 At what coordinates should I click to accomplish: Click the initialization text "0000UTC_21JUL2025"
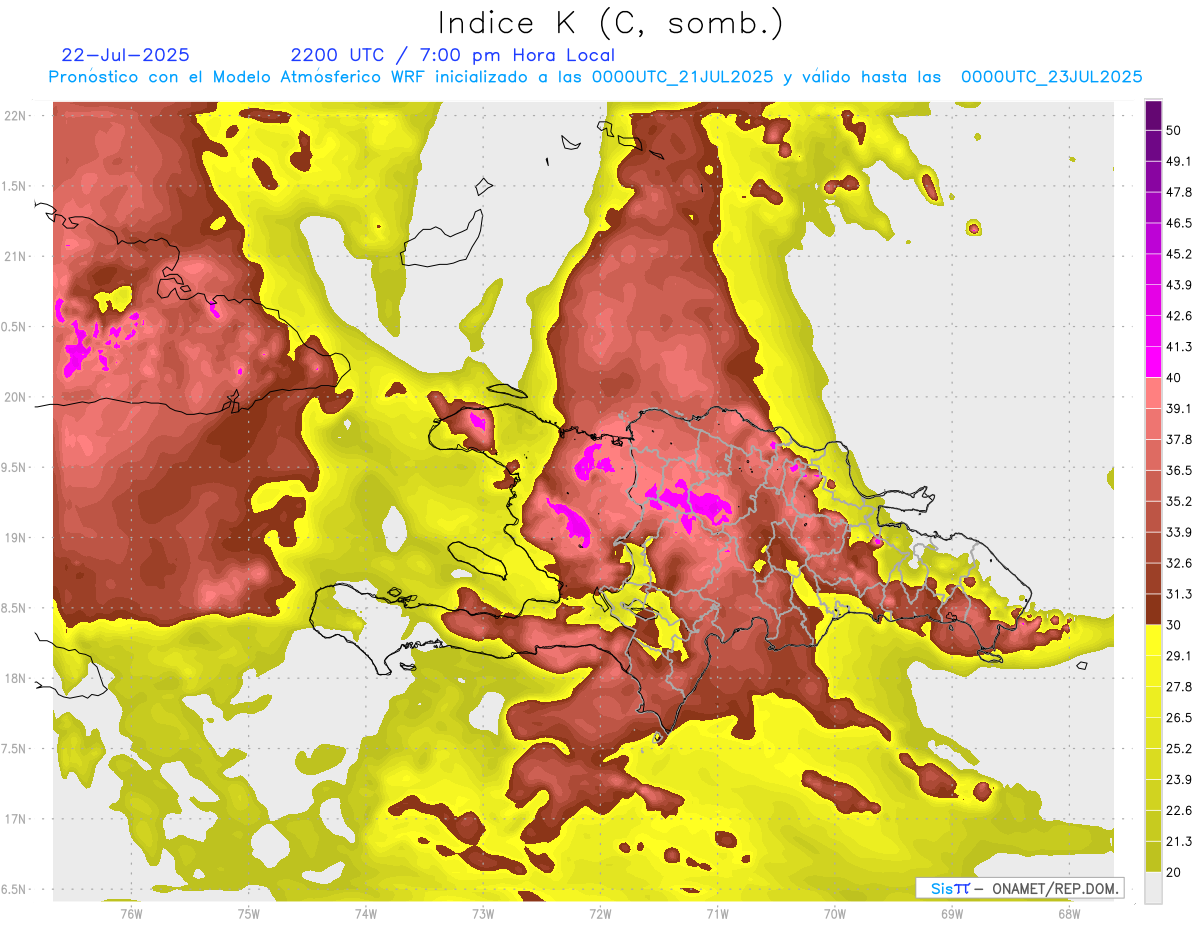coord(682,77)
